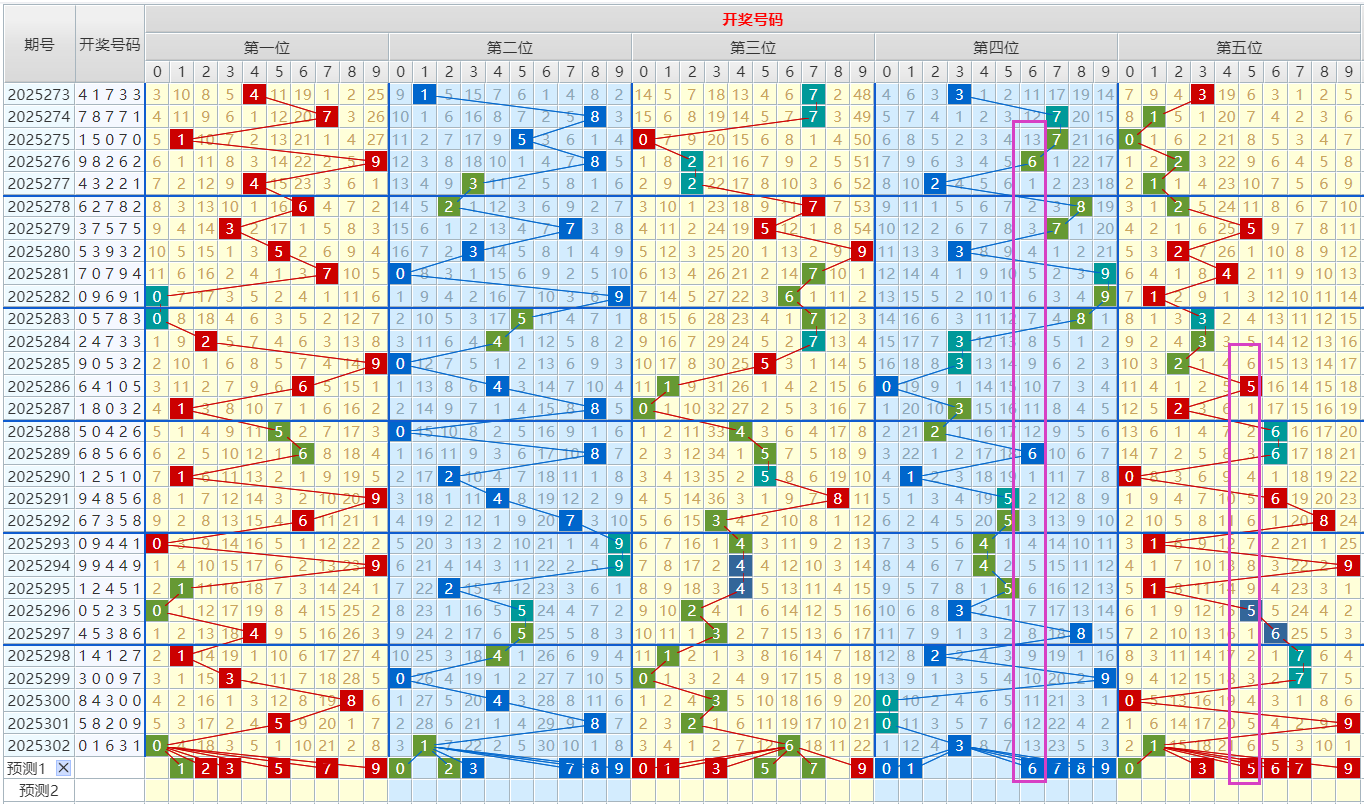
Task: Click green marker 1 in 预测1 第一位
Action: pos(181,768)
